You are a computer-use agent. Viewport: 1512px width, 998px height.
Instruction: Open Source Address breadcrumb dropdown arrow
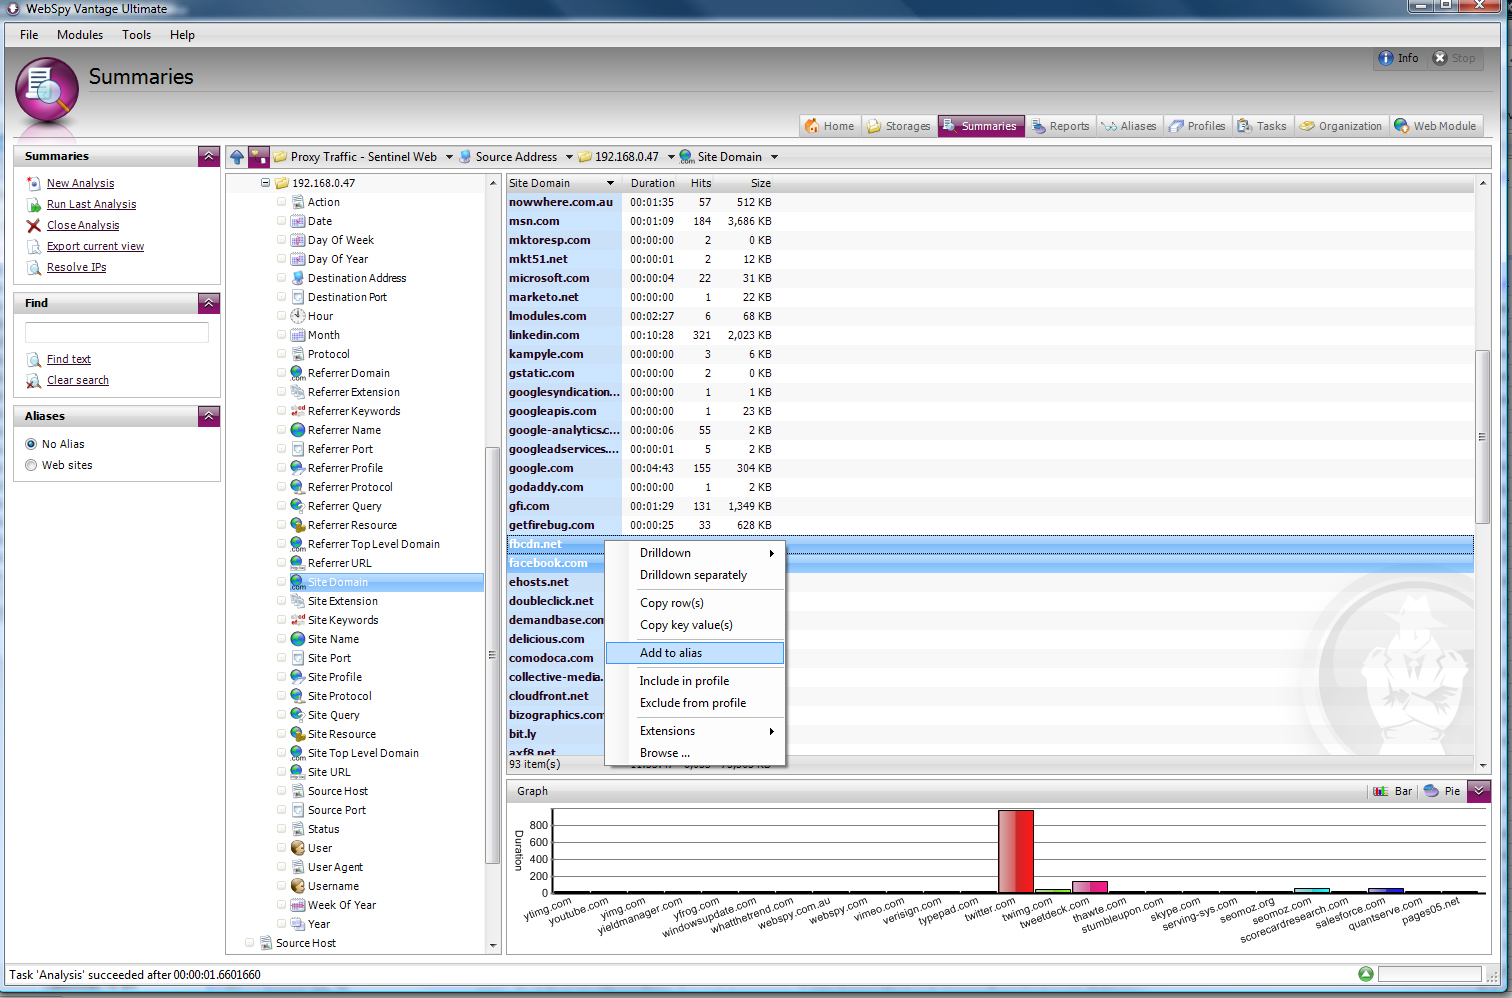click(x=569, y=157)
